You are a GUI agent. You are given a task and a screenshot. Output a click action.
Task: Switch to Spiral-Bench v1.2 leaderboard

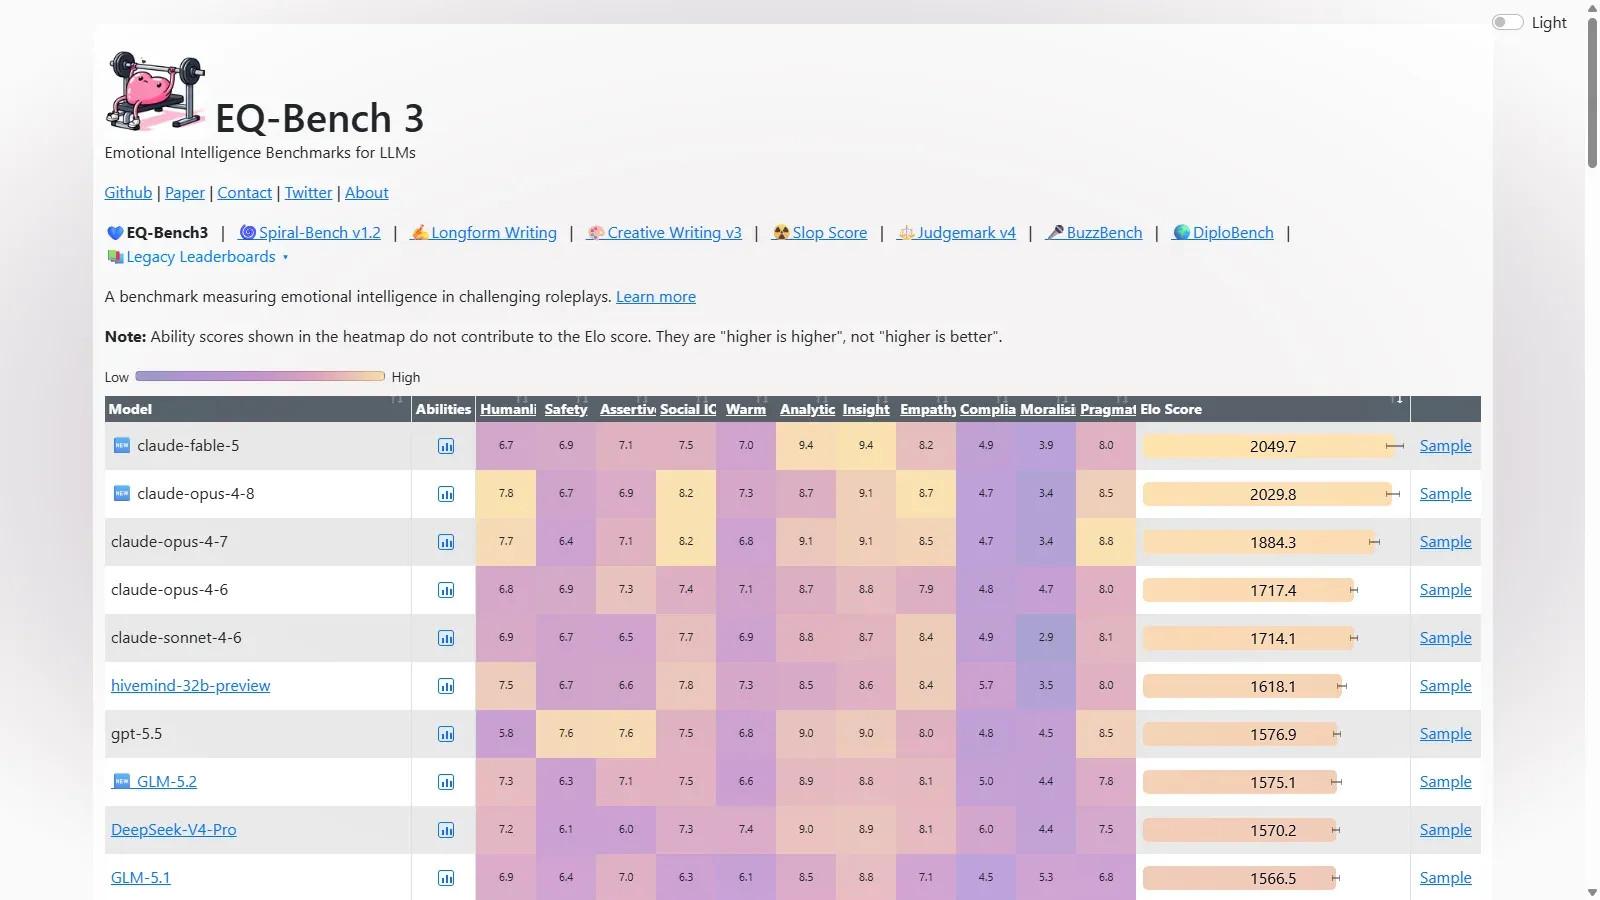click(x=310, y=233)
